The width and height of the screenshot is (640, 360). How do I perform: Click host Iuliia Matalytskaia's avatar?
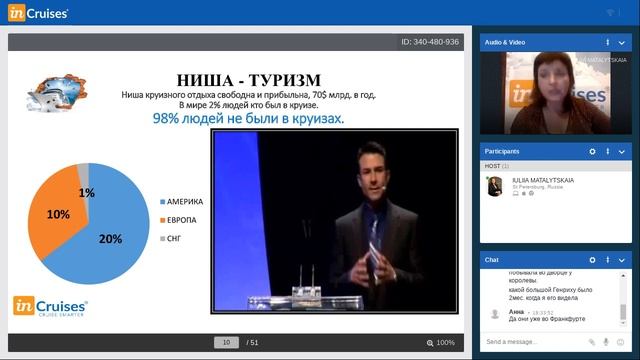point(495,187)
